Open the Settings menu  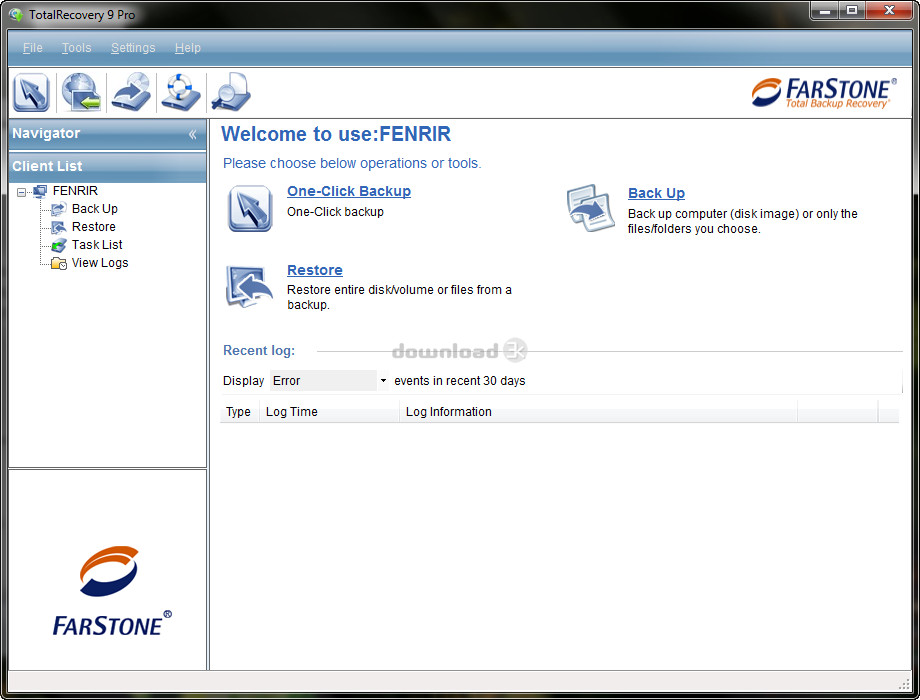click(x=133, y=47)
